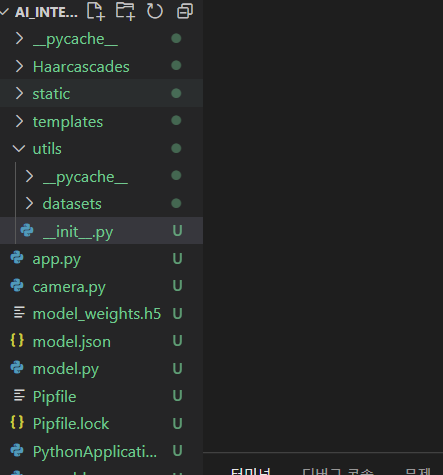Click the New File icon in explorer header
443x475 pixels.
tap(96, 11)
